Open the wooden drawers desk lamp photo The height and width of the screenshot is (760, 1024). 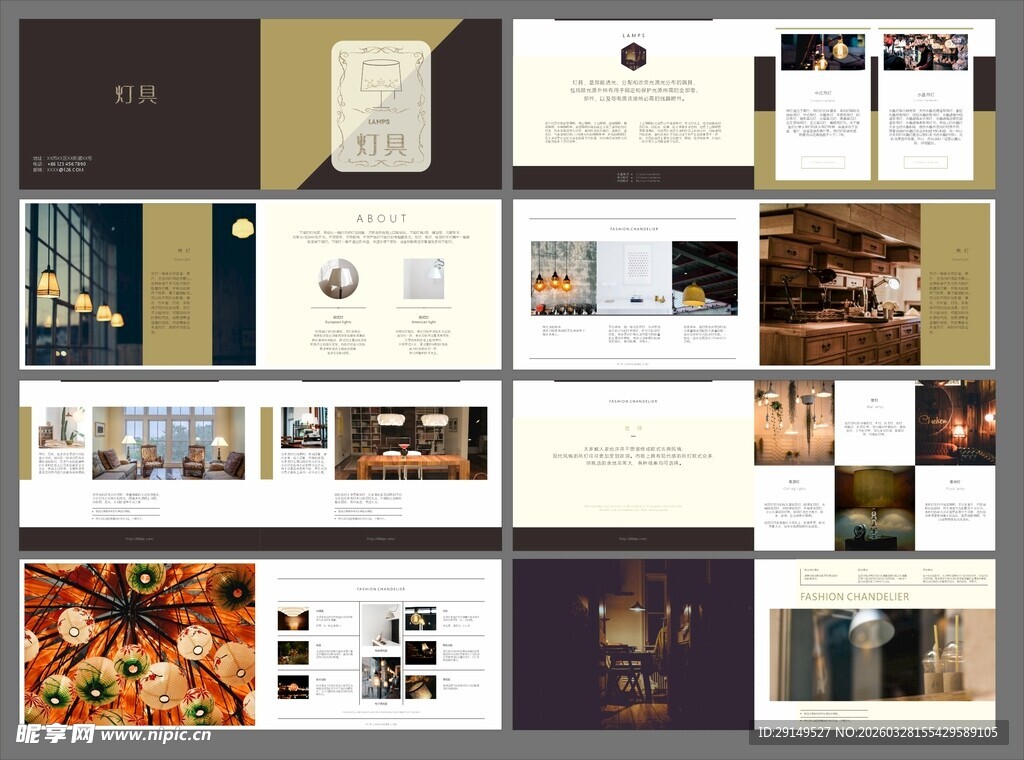tap(839, 285)
